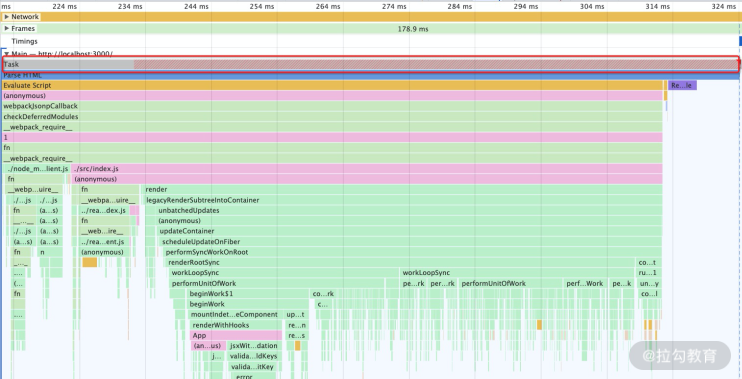The image size is (742, 379).
Task: Select the long Task bar outlined in red
Action: (370, 64)
